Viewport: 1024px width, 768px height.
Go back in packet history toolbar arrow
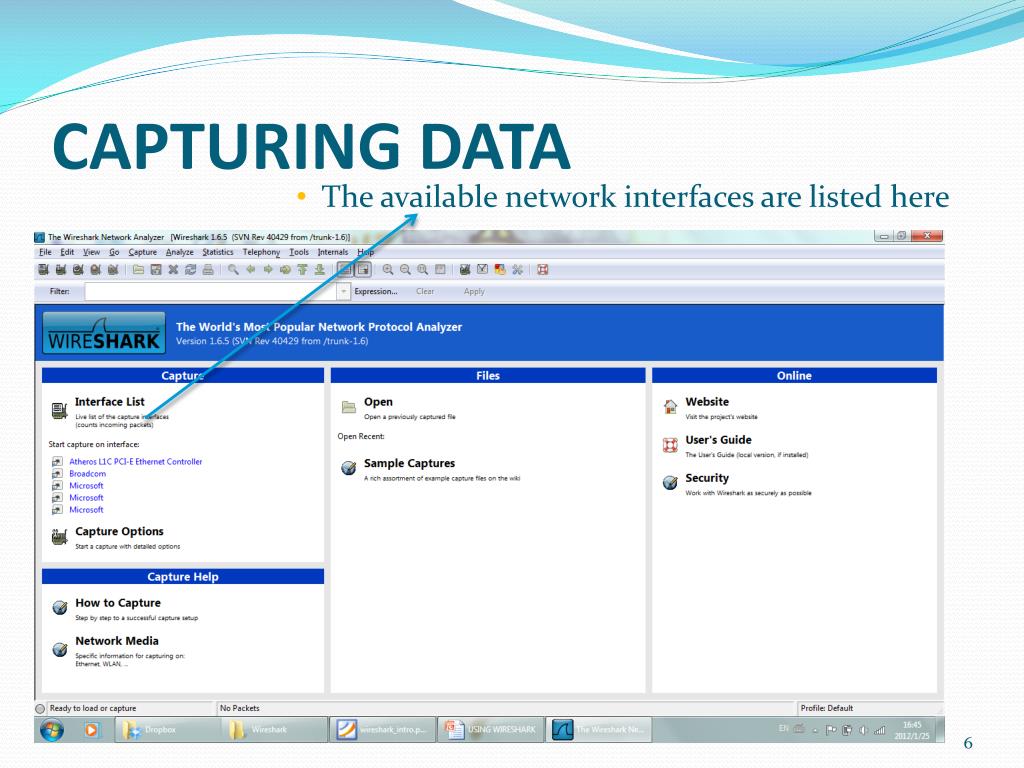(x=251, y=270)
